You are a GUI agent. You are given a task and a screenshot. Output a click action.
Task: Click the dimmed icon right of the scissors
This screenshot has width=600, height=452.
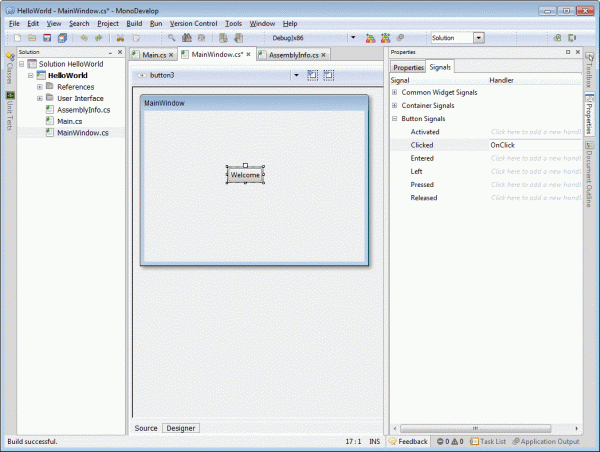point(135,38)
